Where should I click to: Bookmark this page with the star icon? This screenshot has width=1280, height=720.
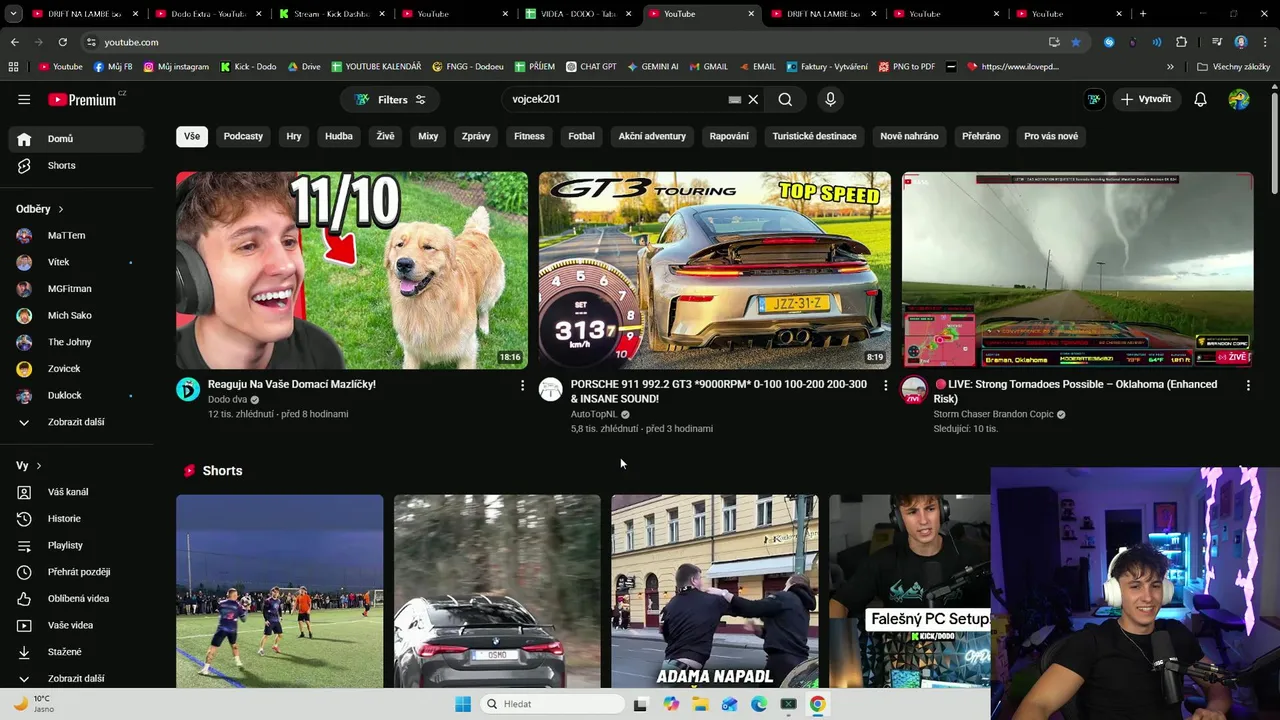[1076, 42]
